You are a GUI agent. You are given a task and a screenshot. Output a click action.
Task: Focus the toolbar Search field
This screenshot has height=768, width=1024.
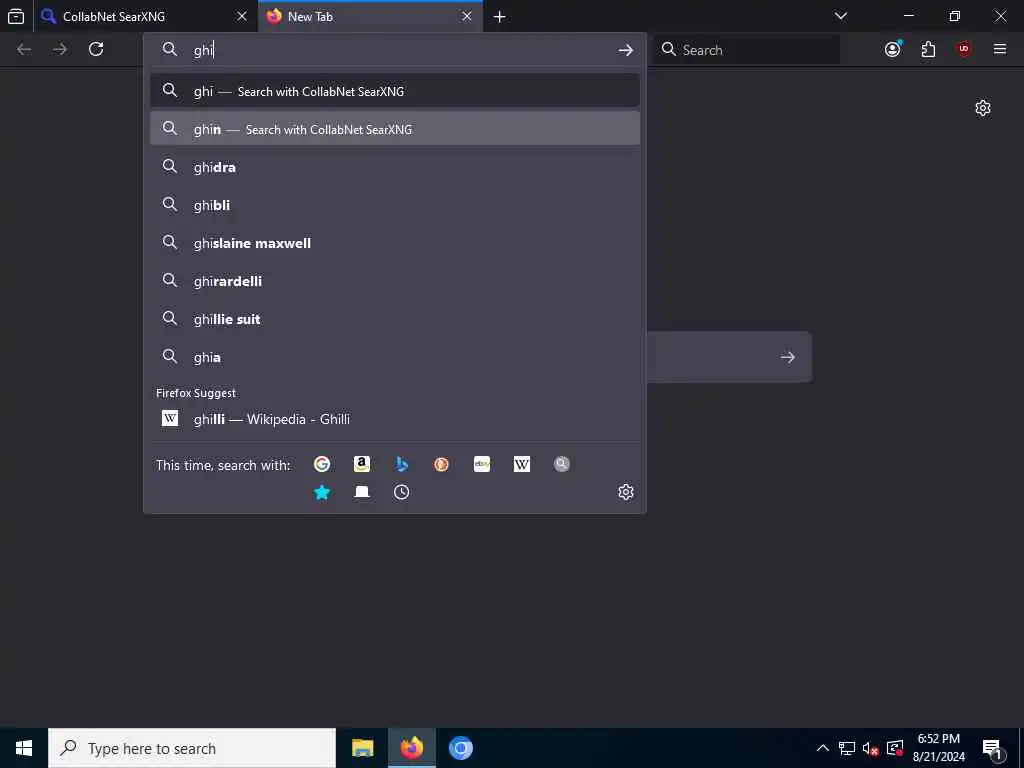[x=746, y=50]
